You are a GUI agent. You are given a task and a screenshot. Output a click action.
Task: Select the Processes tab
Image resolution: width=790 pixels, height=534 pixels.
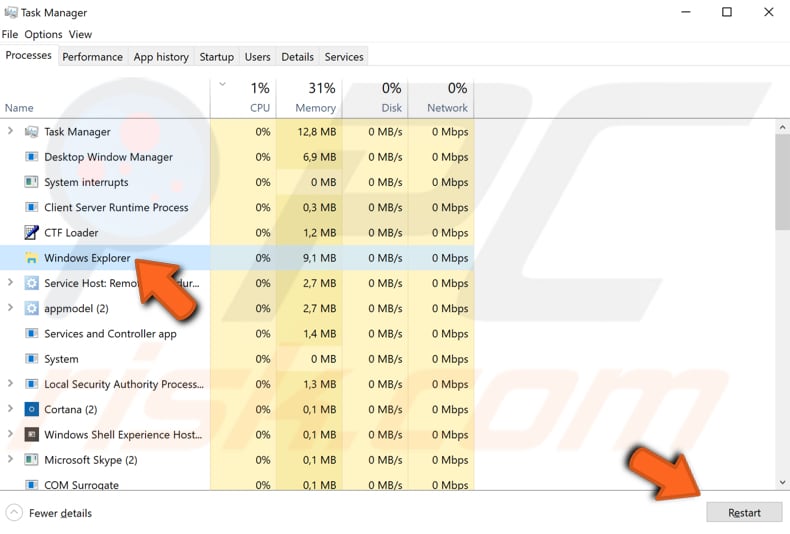(28, 55)
